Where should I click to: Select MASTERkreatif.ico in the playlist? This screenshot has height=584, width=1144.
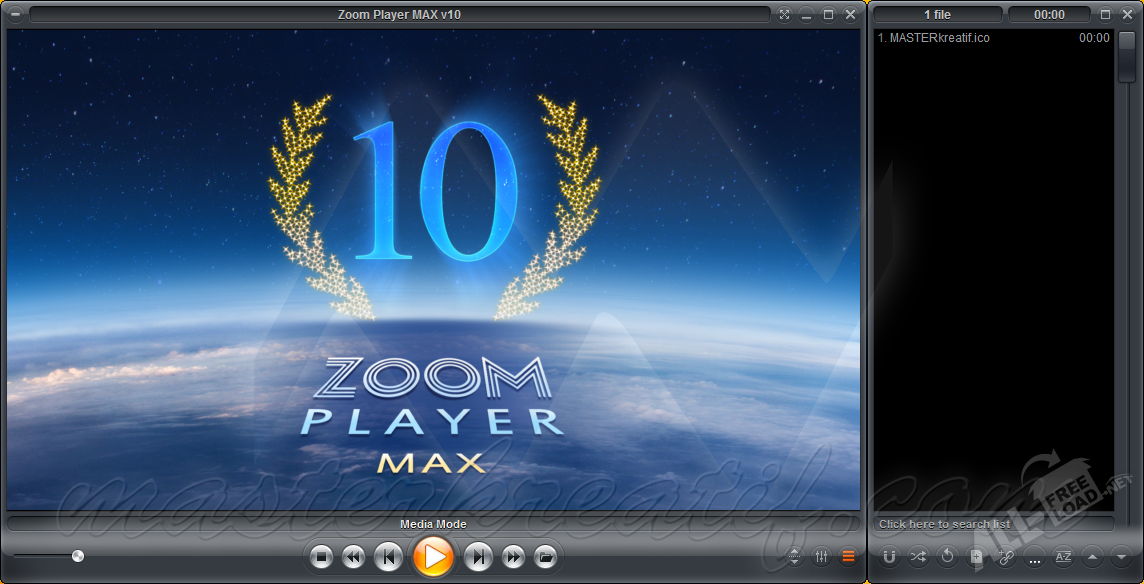click(x=935, y=38)
